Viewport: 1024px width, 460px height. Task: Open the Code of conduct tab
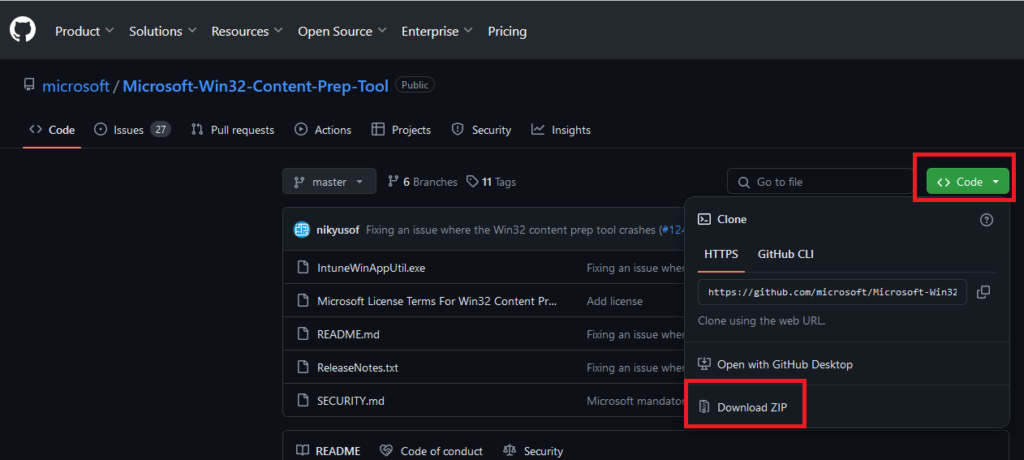point(431,451)
